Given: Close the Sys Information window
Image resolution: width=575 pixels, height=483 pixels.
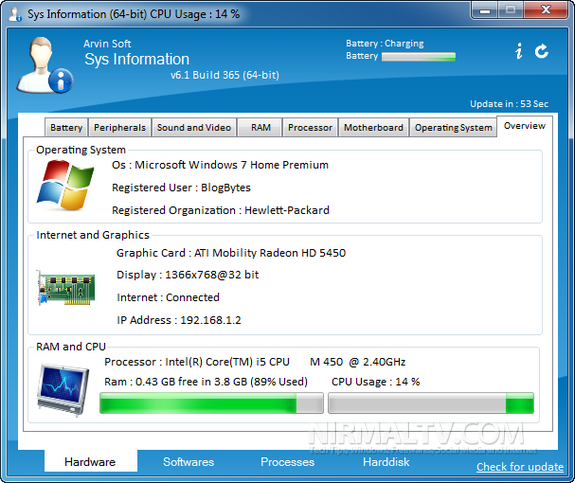Looking at the screenshot, I should point(546,10).
